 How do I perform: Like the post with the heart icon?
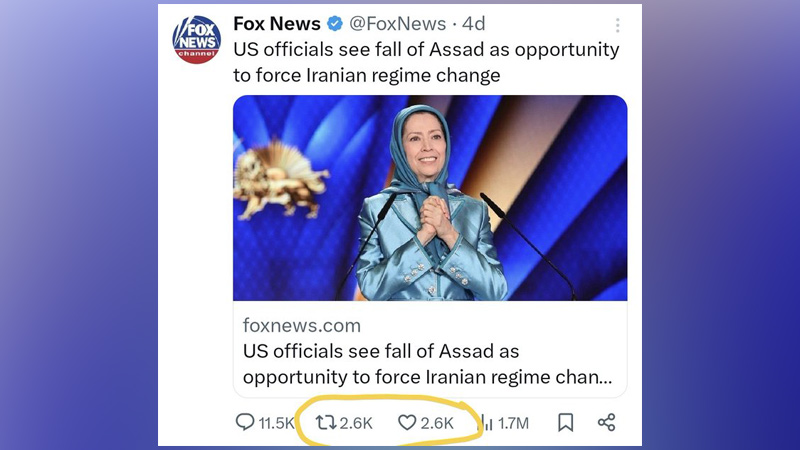click(x=406, y=423)
